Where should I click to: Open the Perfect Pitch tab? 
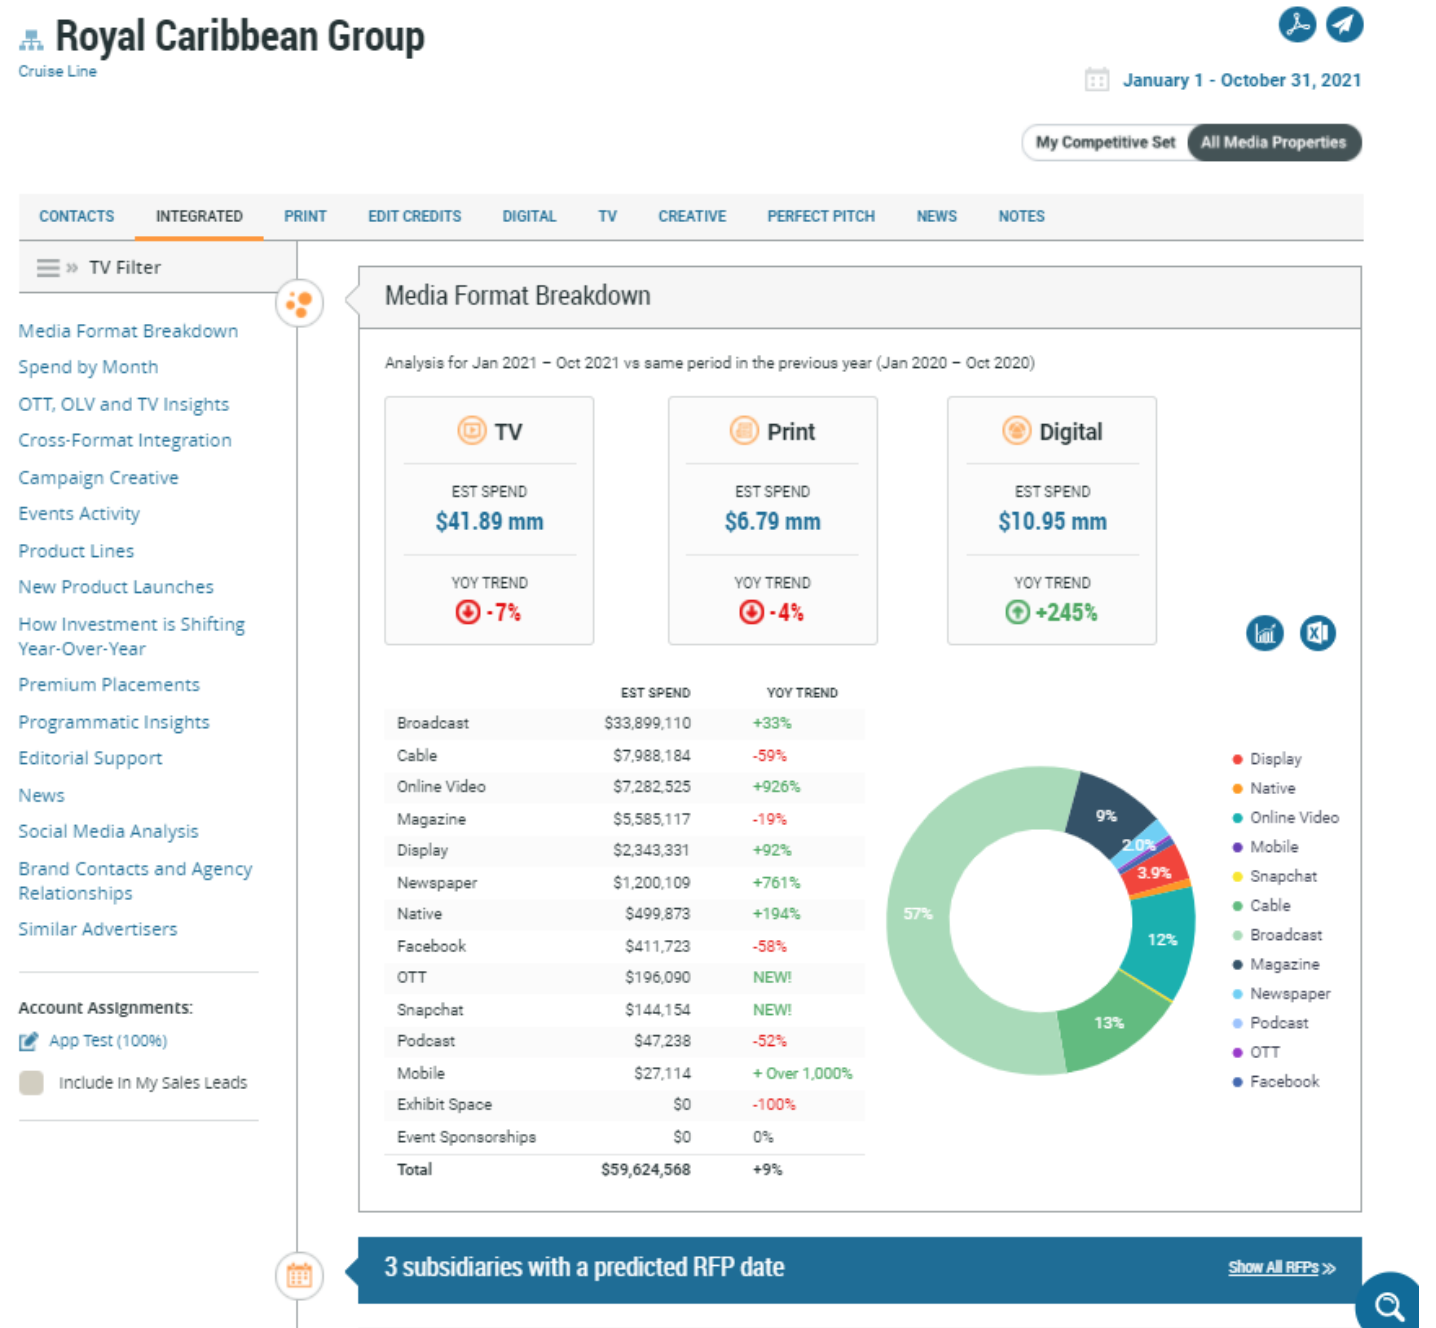(x=821, y=216)
